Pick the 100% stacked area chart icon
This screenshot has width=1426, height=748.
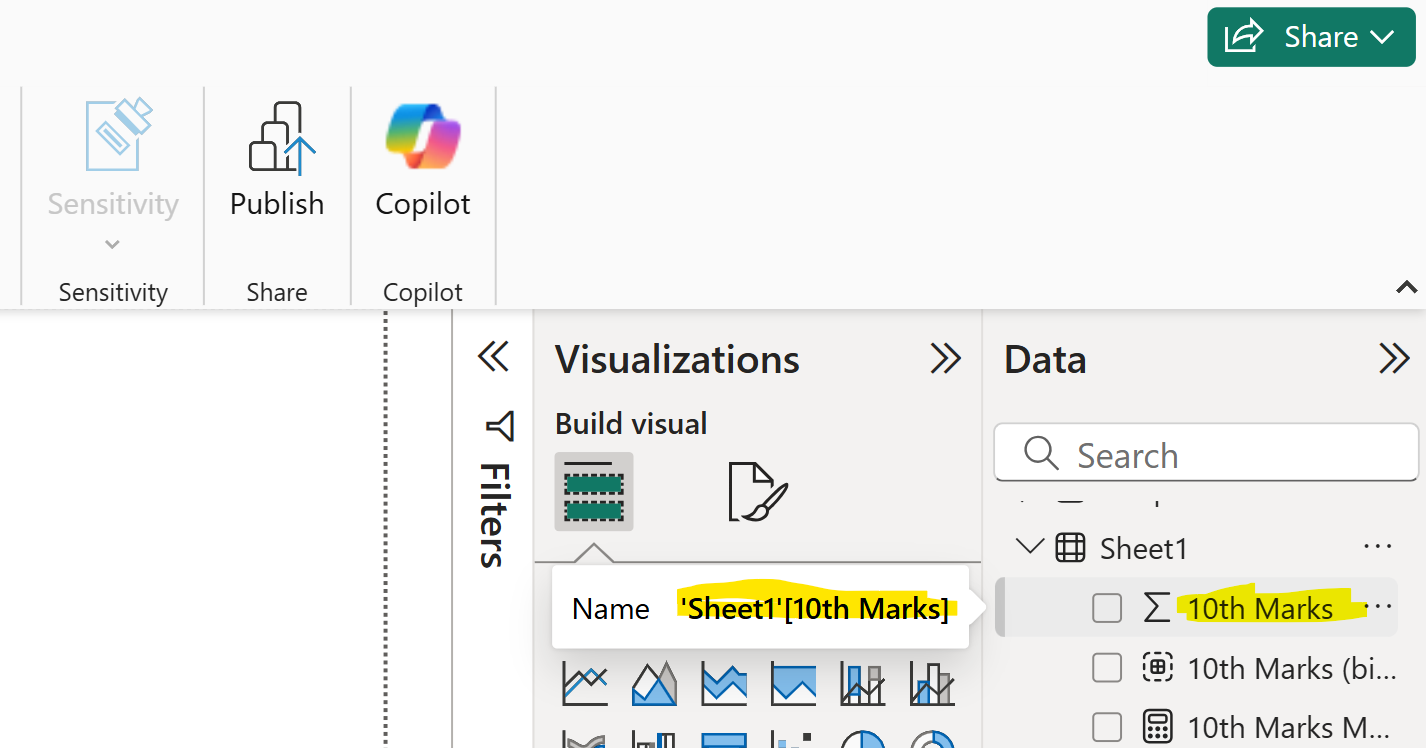[x=793, y=684]
